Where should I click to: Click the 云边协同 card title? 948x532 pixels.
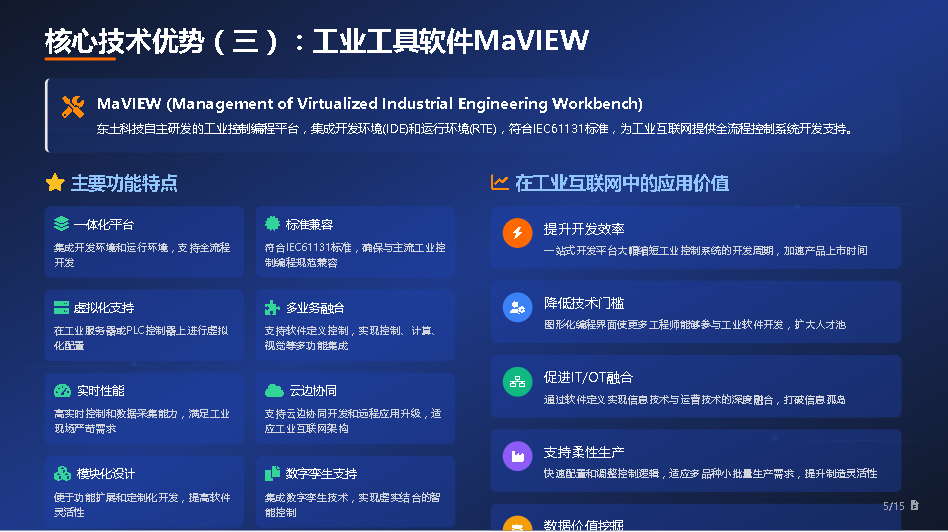[x=313, y=391]
